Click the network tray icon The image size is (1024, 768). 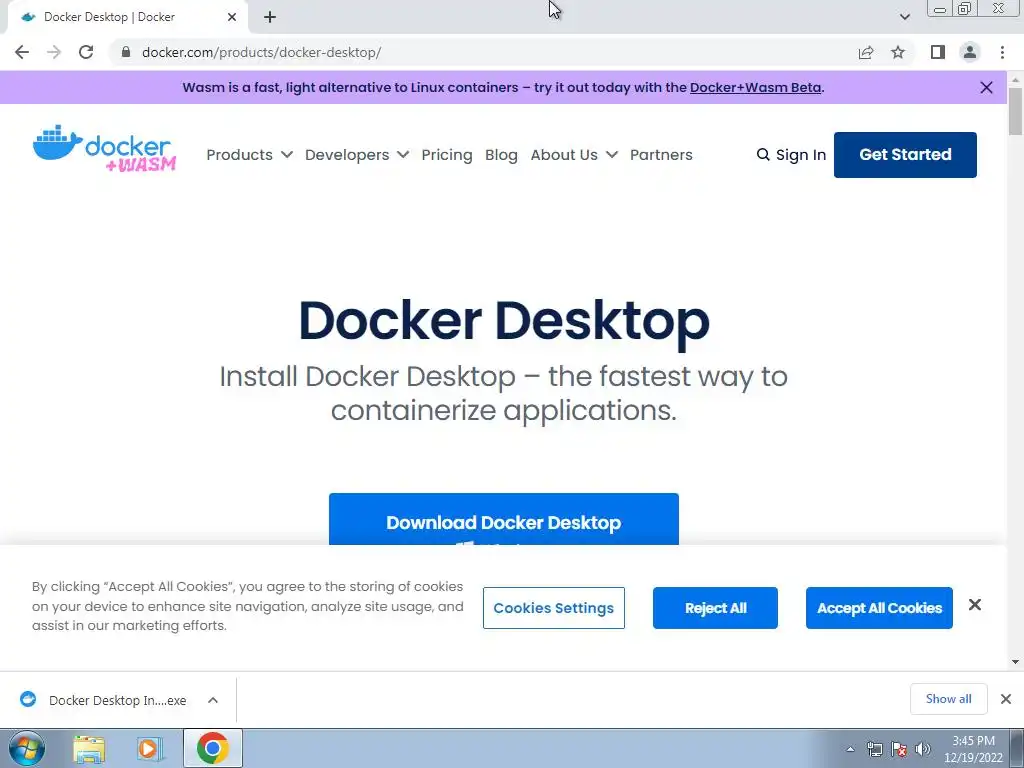pos(874,749)
